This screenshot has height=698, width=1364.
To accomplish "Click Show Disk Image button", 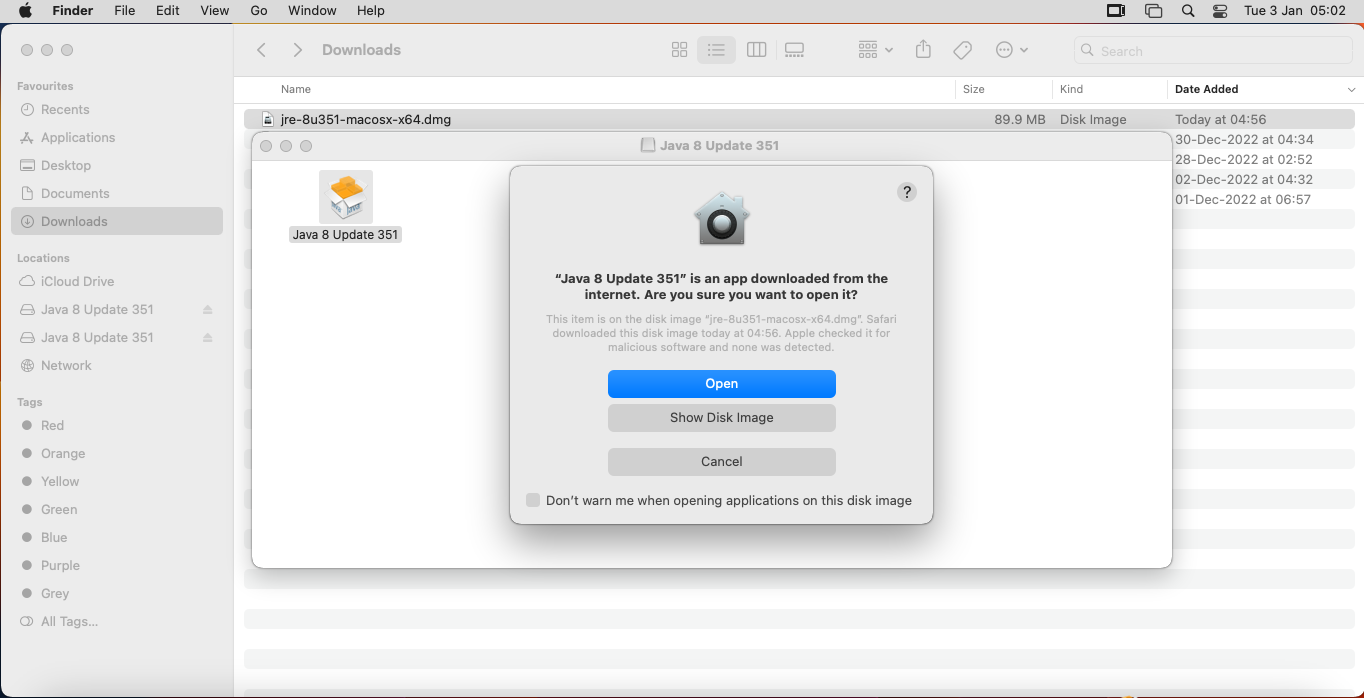I will [x=721, y=418].
